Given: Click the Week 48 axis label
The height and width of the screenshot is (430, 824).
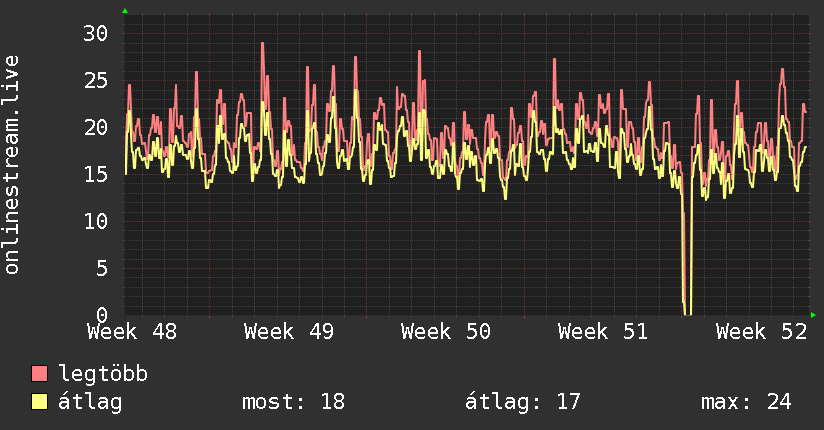Looking at the screenshot, I should click(132, 332).
